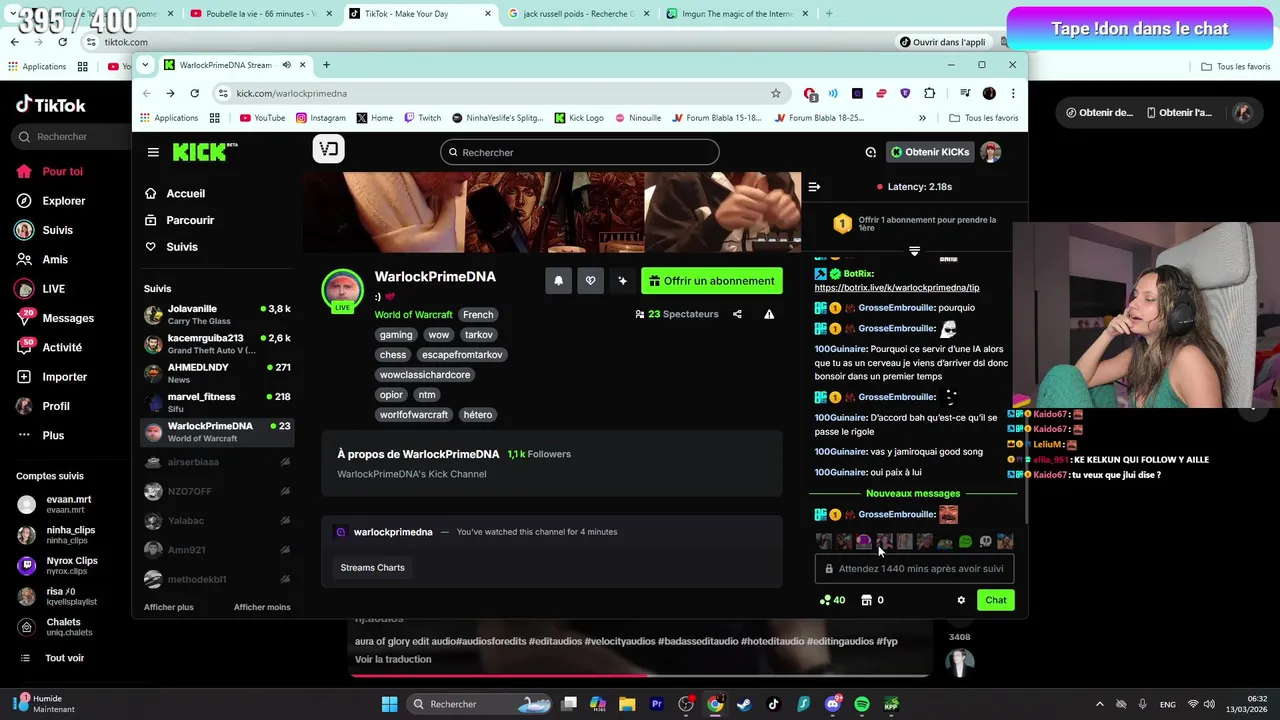This screenshot has height=720, width=1280.
Task: Open kacemrguiba213 followed channel
Action: click(x=218, y=344)
